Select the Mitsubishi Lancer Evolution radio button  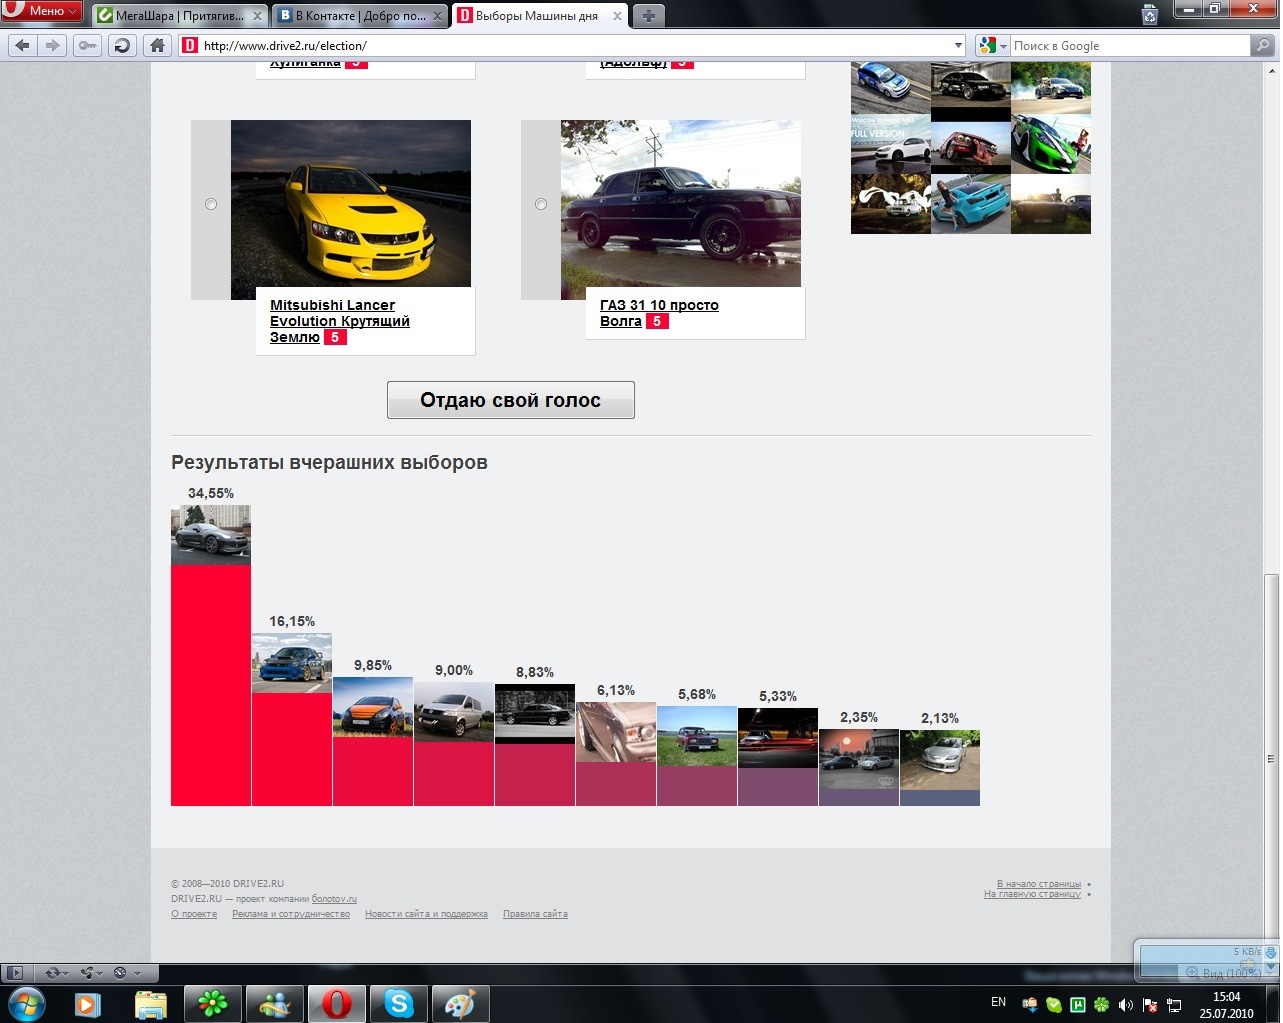click(x=211, y=204)
